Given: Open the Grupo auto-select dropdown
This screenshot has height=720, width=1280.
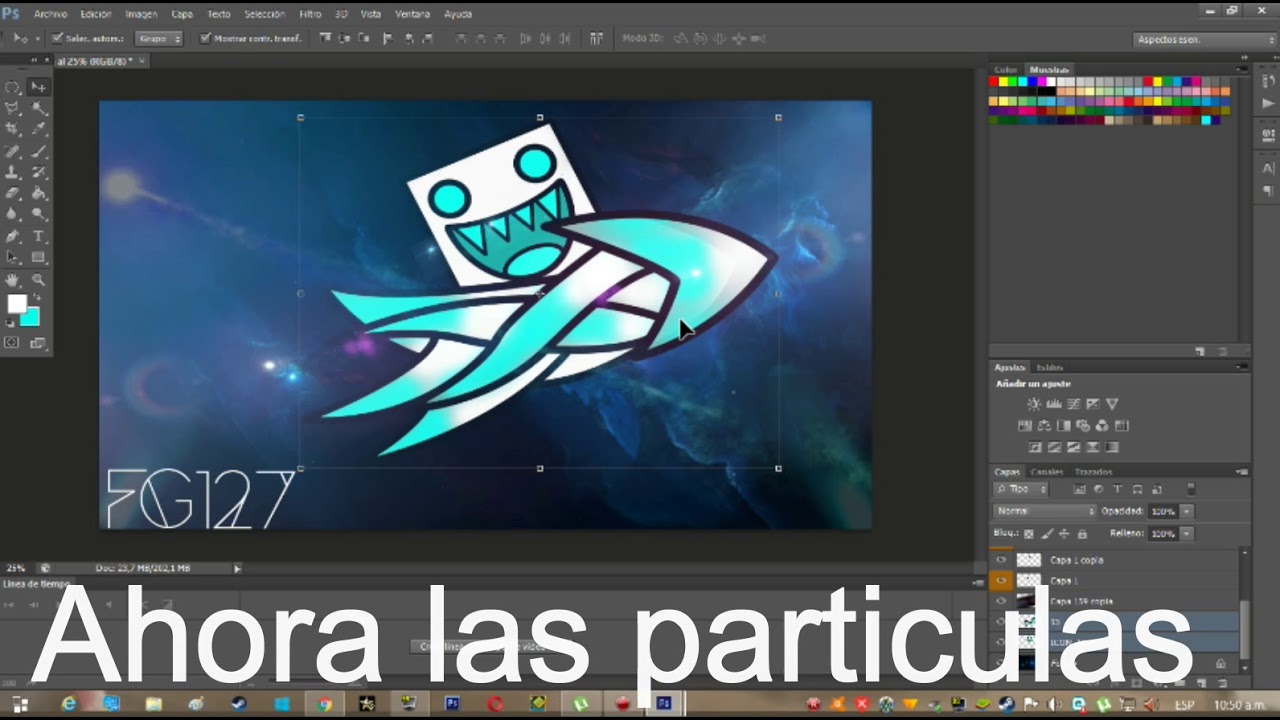Looking at the screenshot, I should pyautogui.click(x=159, y=39).
